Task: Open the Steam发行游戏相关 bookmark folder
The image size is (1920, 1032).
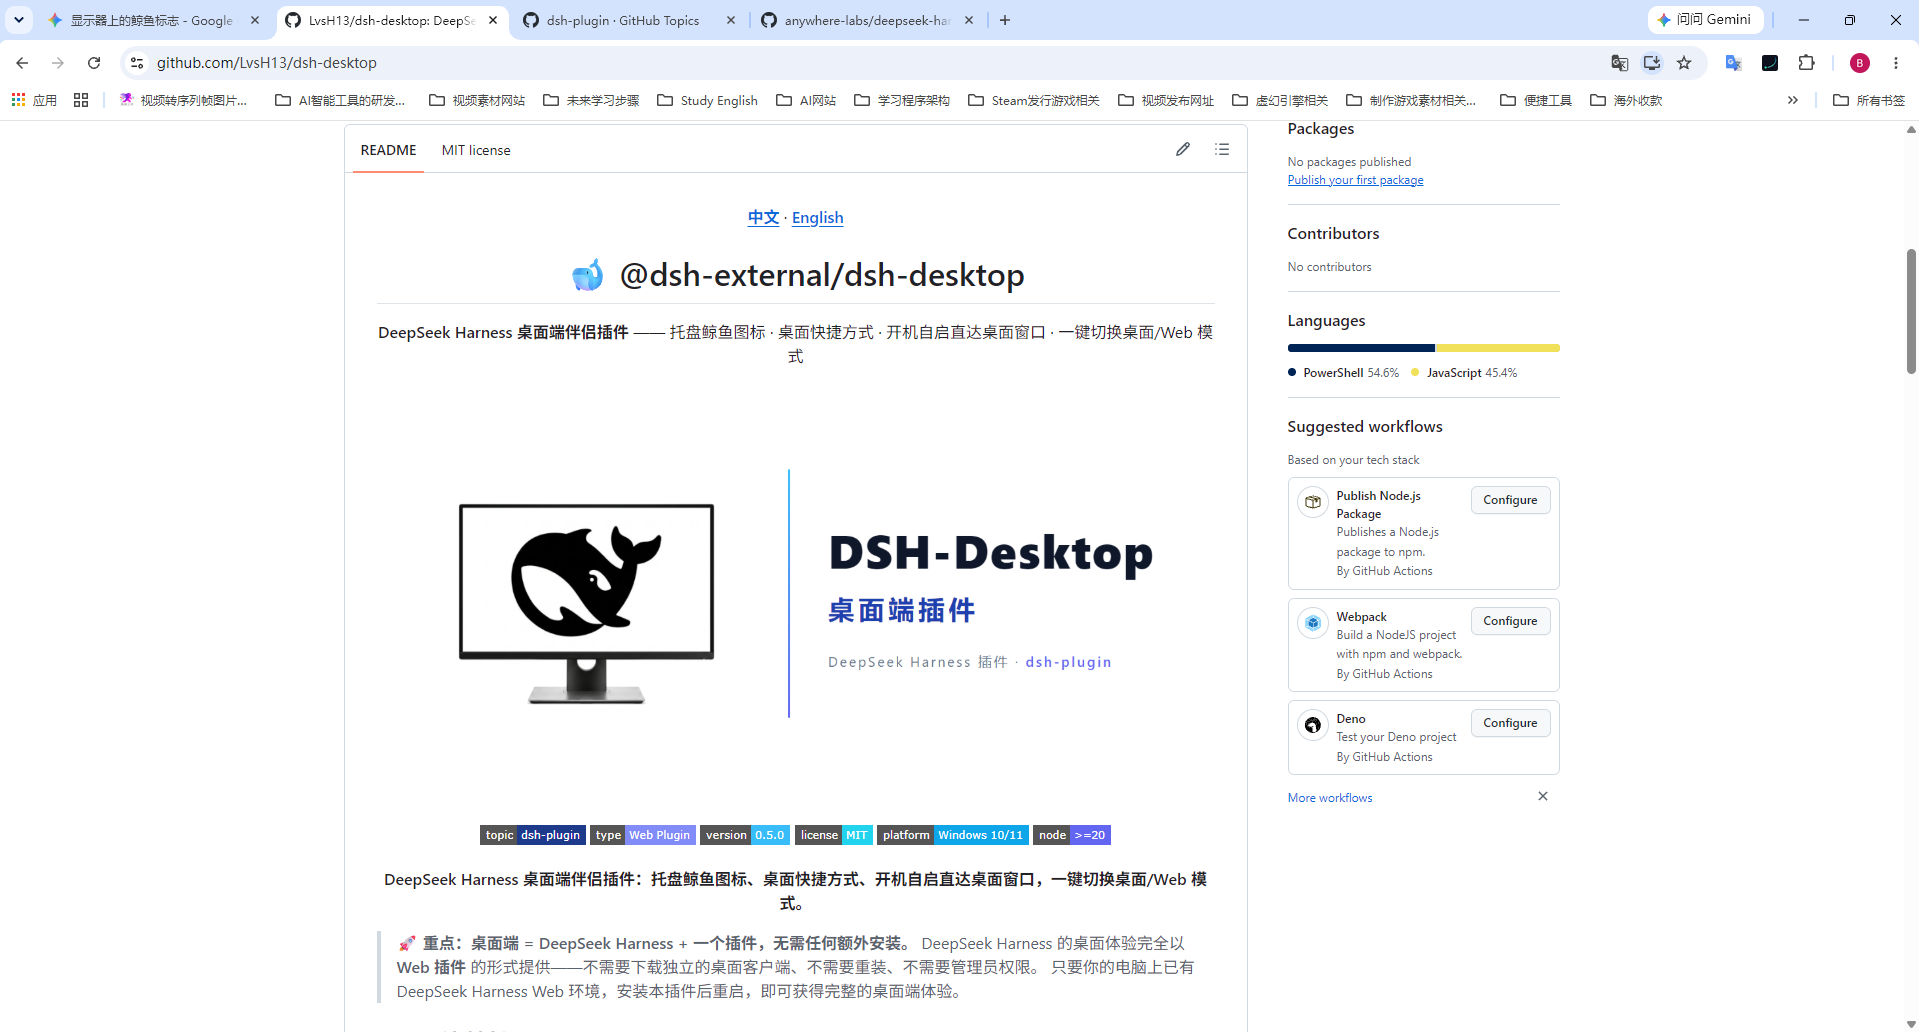Action: [x=1034, y=100]
